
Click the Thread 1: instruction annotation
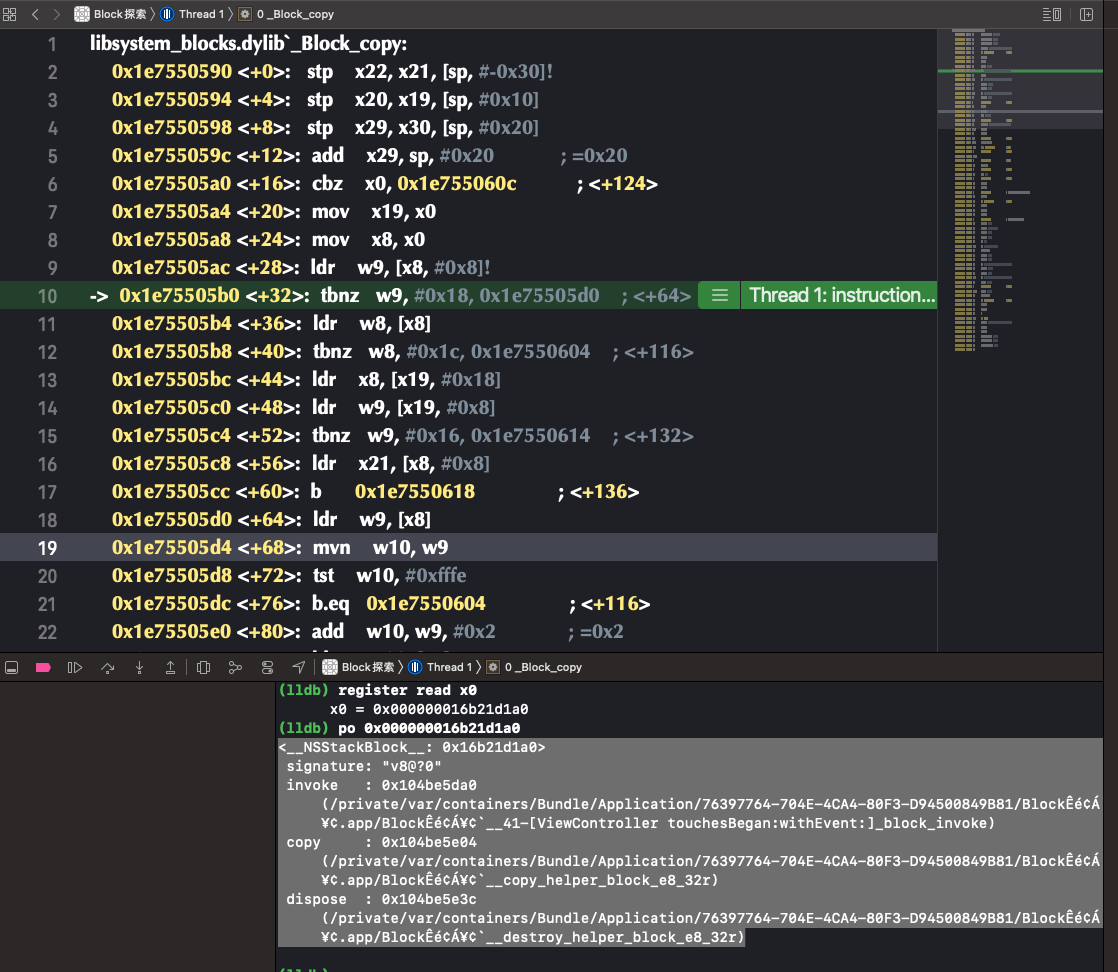841,295
